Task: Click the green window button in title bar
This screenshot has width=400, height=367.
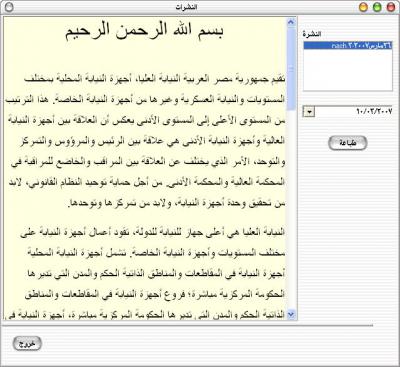Action: point(377,7)
